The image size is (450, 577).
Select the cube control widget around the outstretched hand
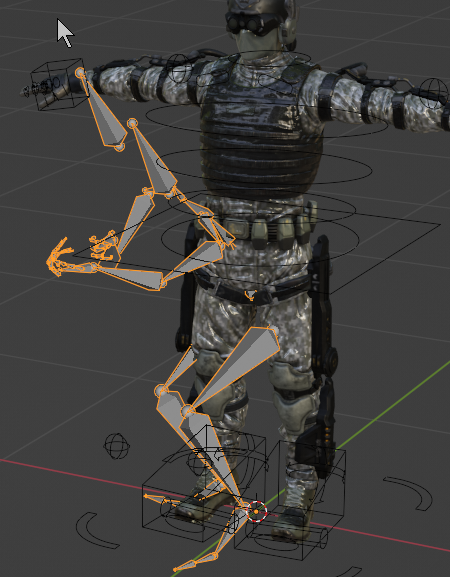(x=59, y=84)
